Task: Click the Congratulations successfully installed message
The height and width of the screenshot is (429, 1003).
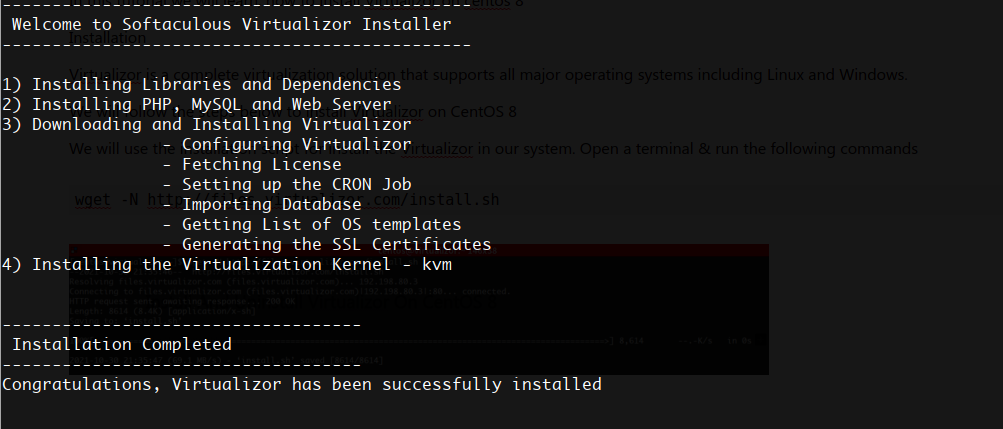Action: pos(302,384)
